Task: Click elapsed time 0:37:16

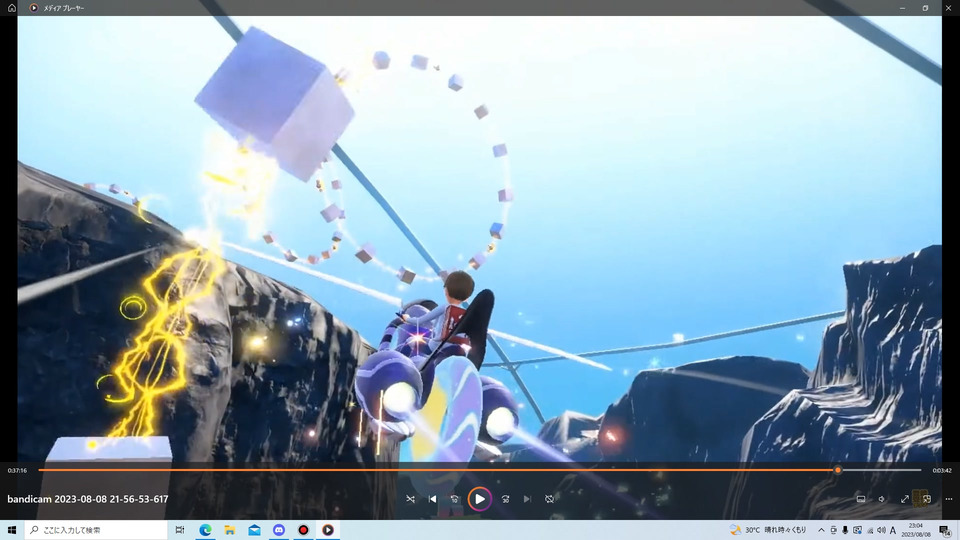Action: tap(17, 470)
